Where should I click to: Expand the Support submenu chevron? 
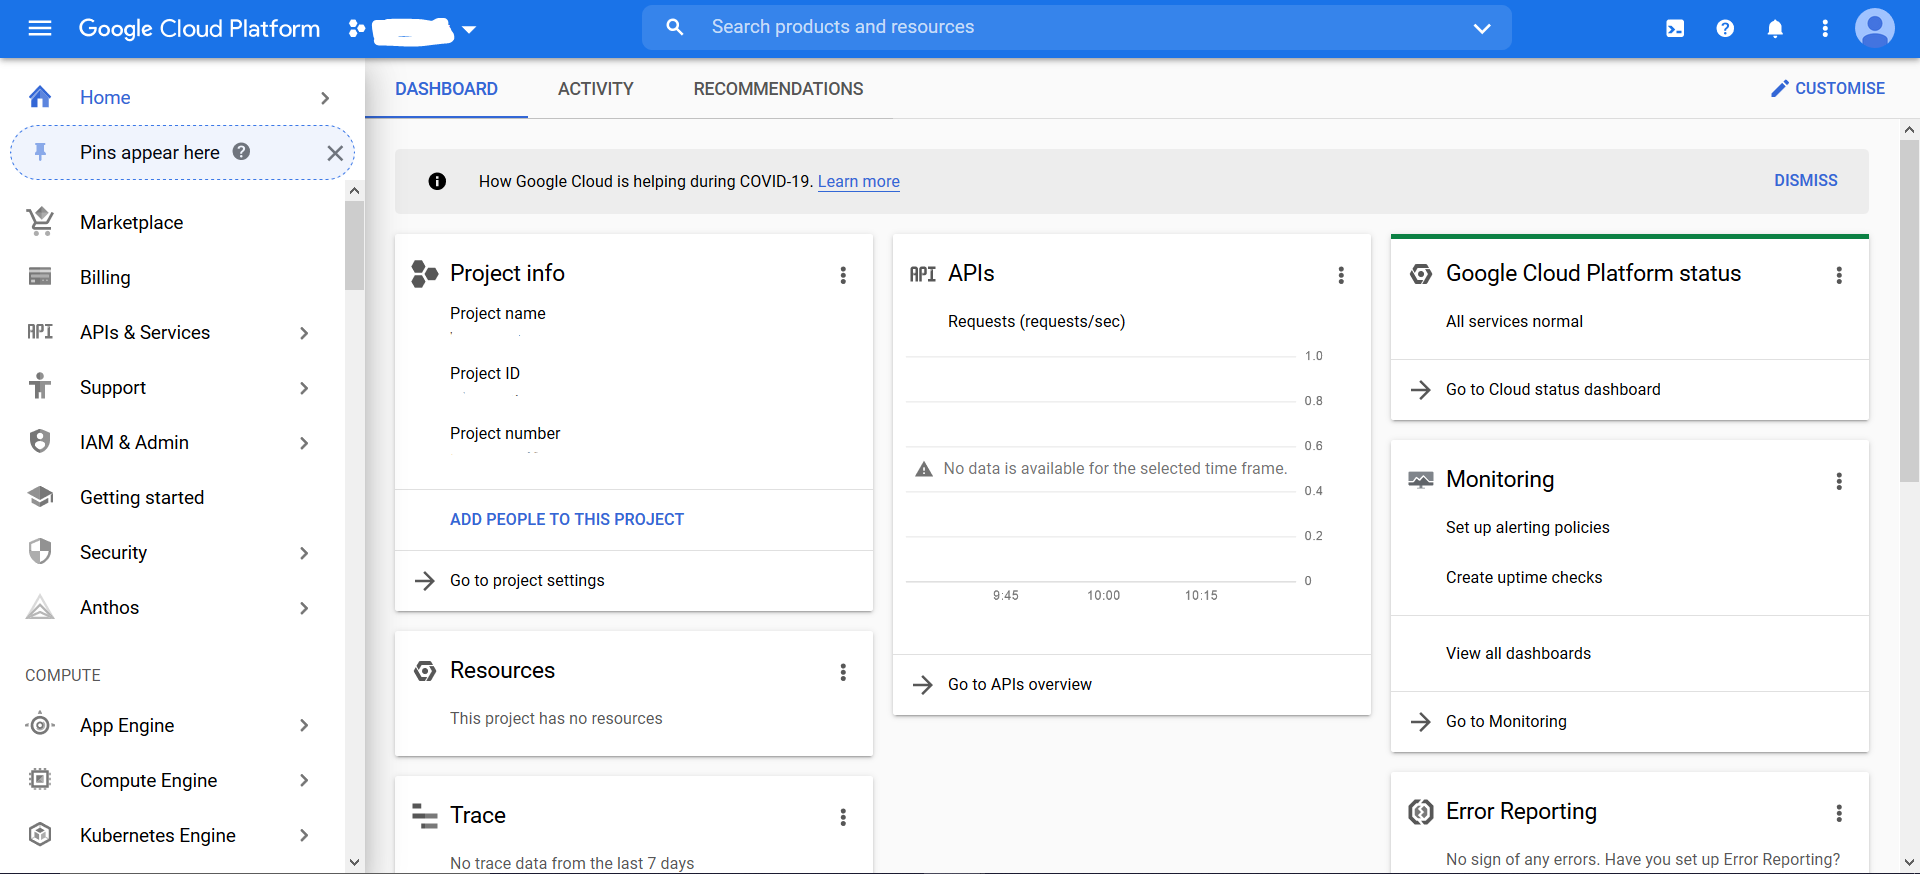(304, 388)
